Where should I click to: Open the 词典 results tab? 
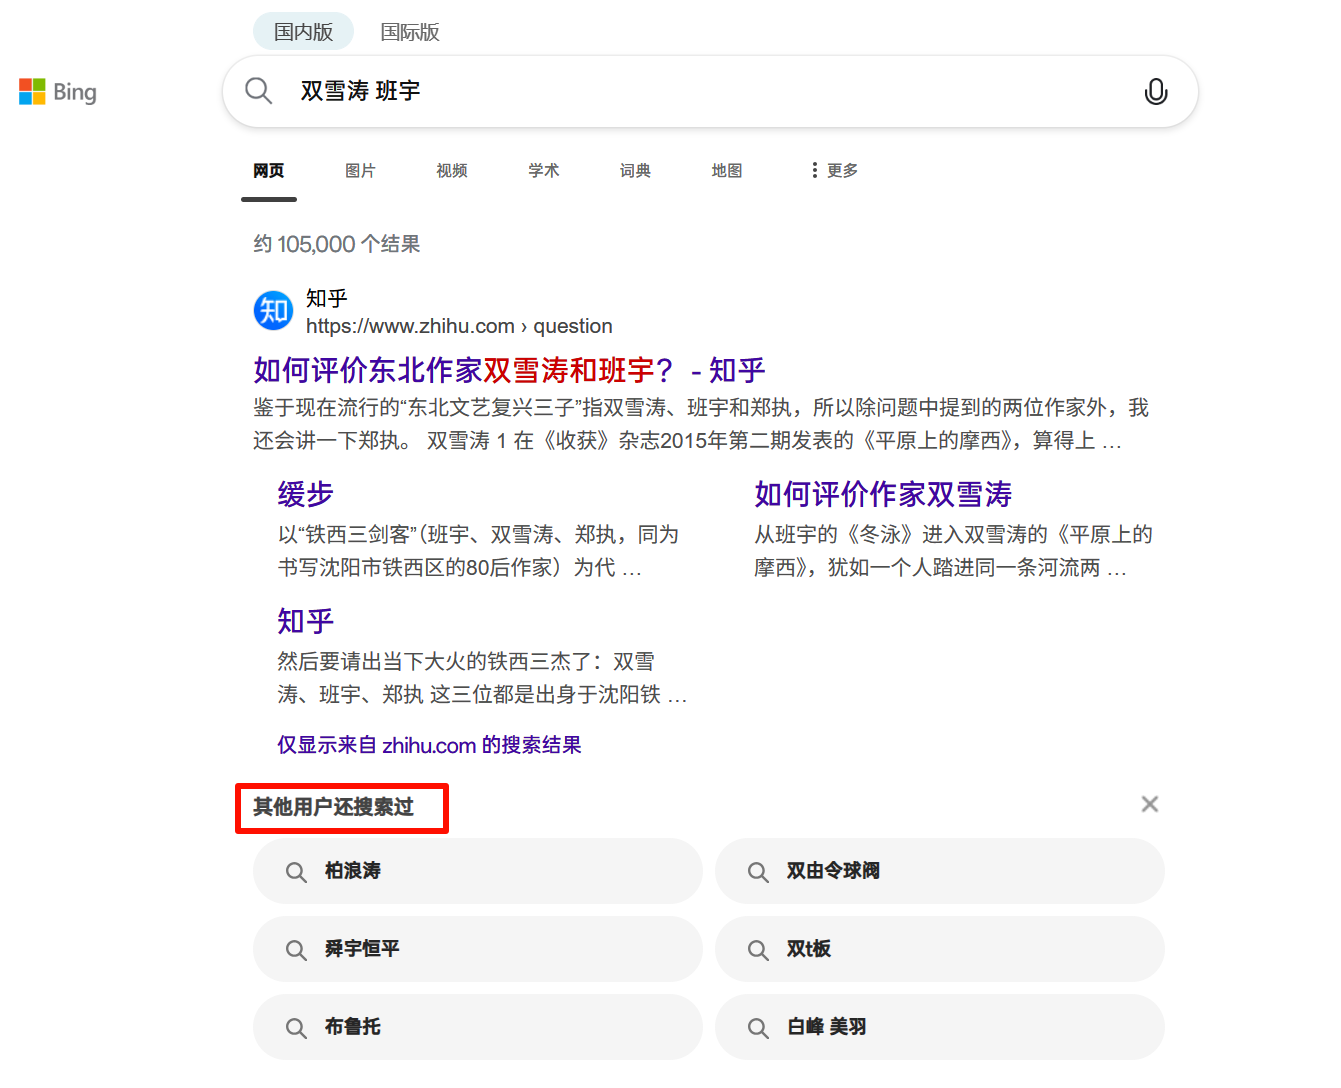coord(635,171)
